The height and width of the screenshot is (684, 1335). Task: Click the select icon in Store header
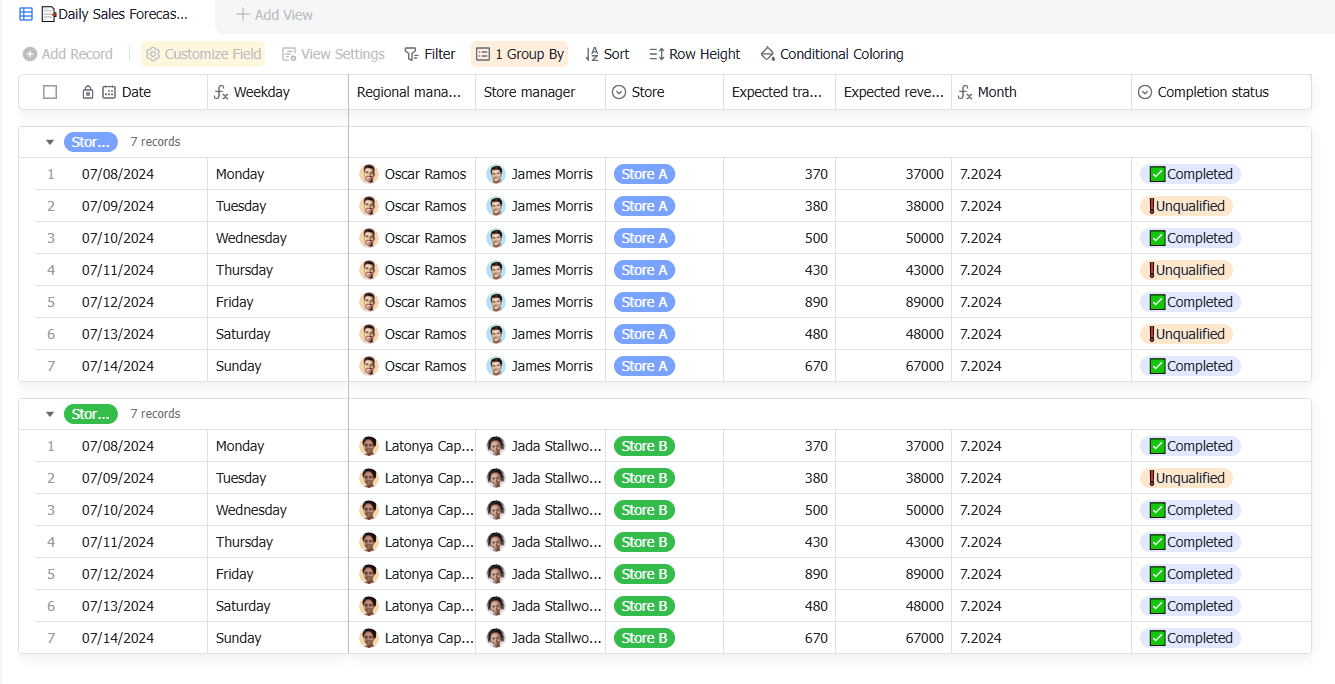pyautogui.click(x=619, y=92)
